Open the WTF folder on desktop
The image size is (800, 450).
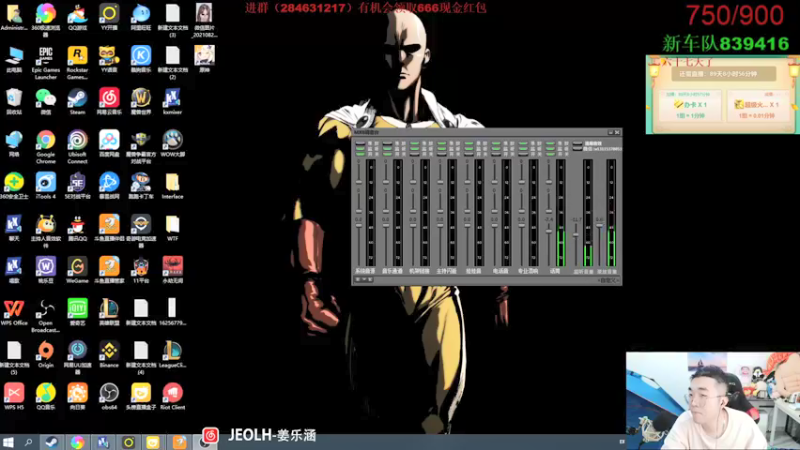[172, 228]
